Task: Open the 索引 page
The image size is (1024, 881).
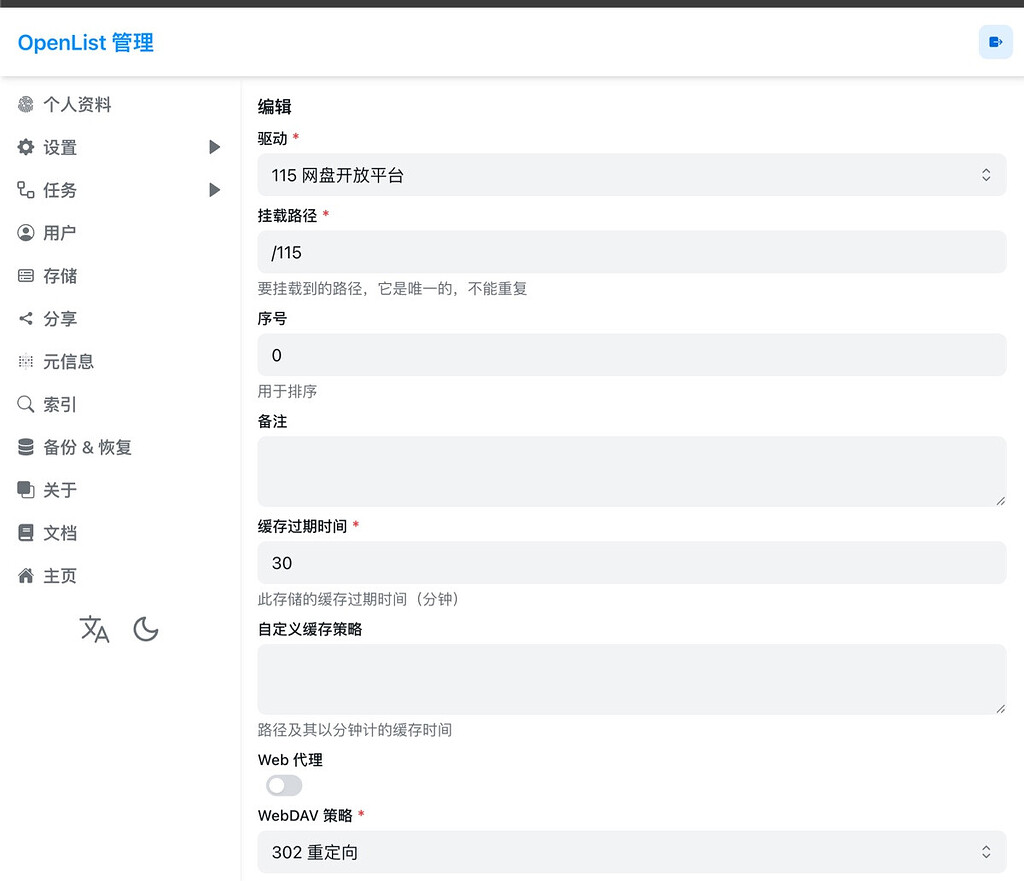Action: (x=60, y=404)
